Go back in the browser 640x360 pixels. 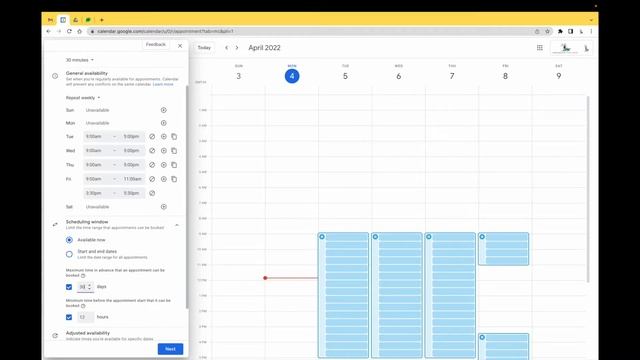(x=49, y=31)
